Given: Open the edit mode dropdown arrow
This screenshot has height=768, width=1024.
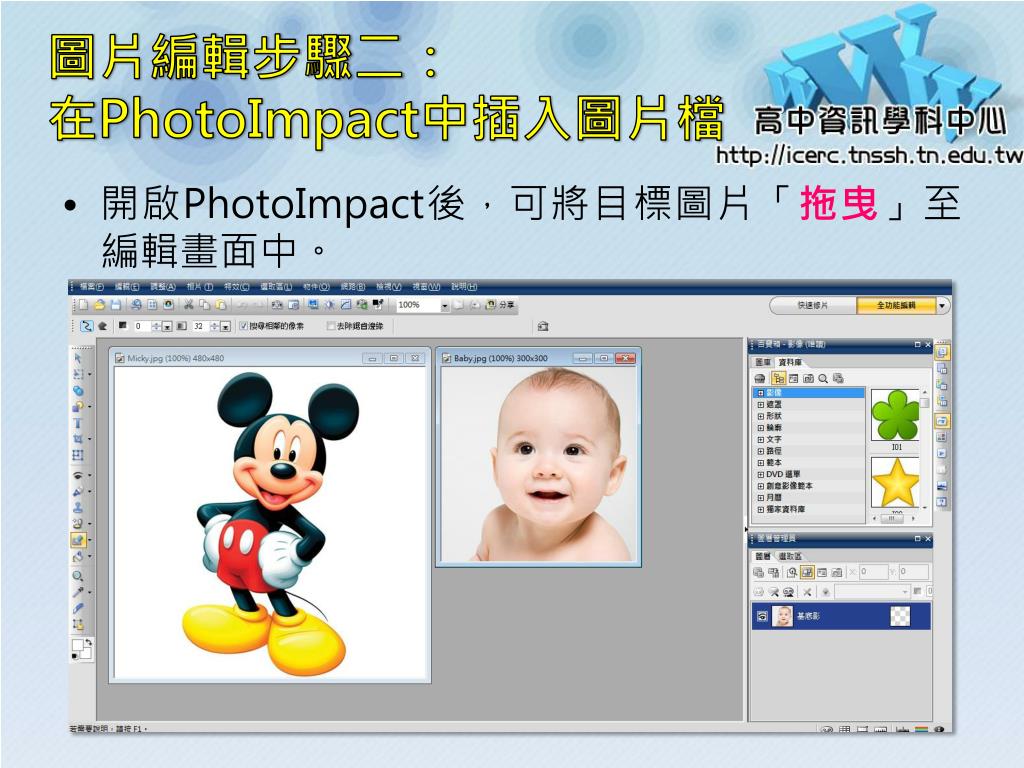Looking at the screenshot, I should 942,305.
